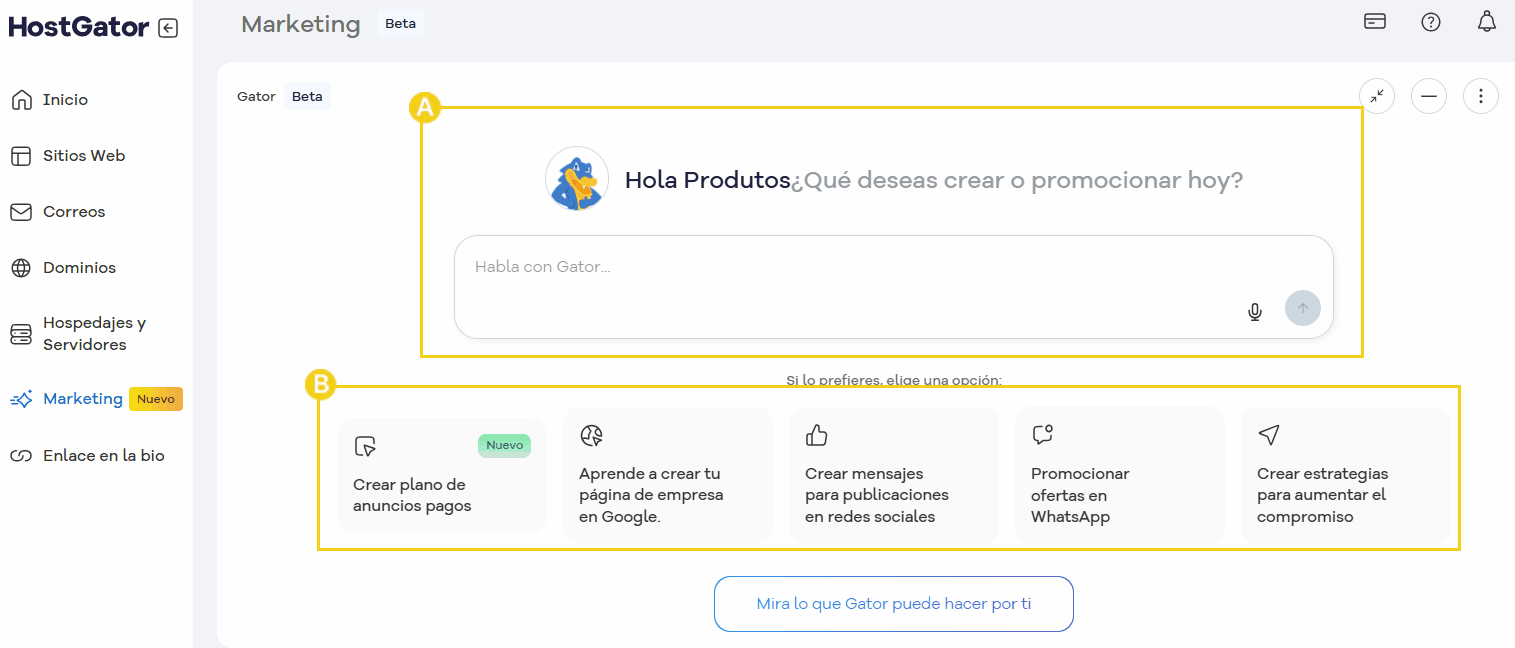Click the Hospedajes y Servidores server icon
This screenshot has width=1515, height=648.
point(21,332)
